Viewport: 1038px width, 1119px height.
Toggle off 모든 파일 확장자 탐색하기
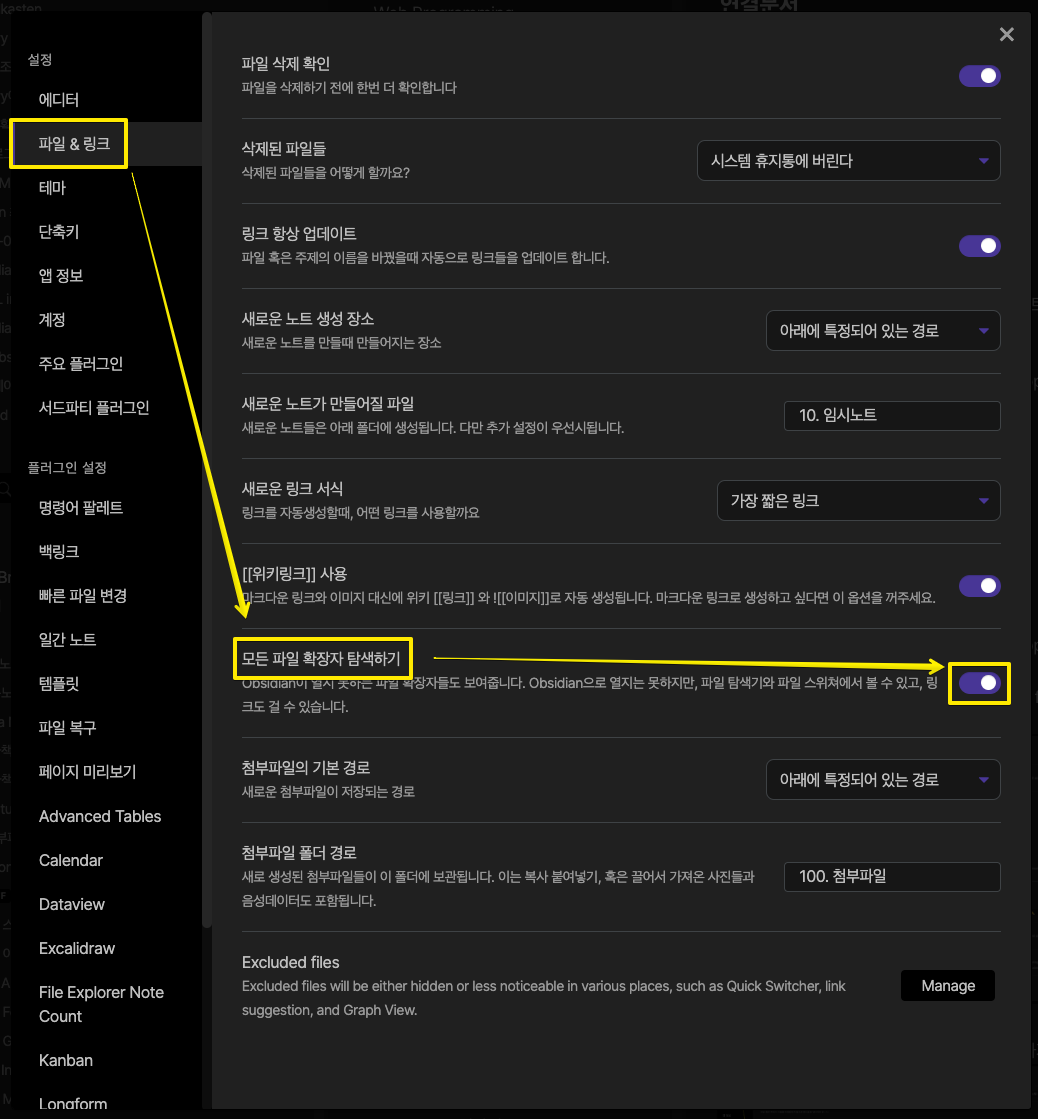coord(979,683)
